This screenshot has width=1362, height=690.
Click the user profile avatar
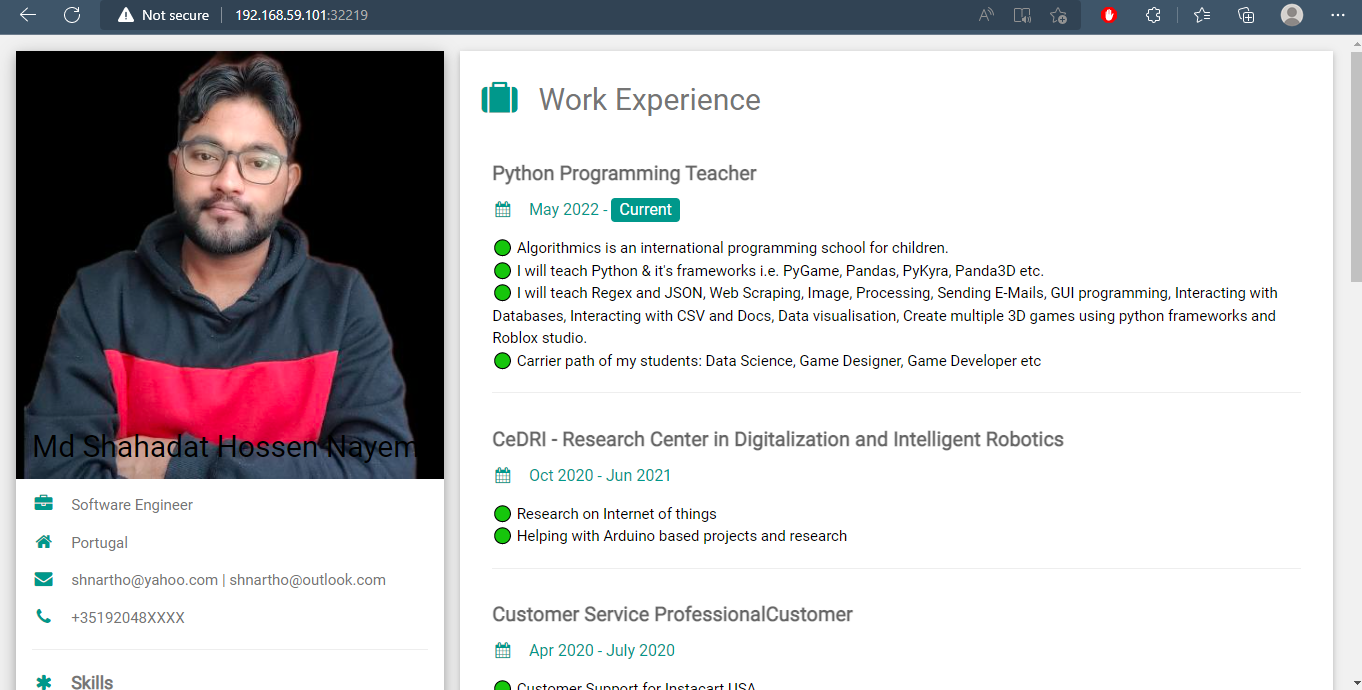pos(1292,15)
